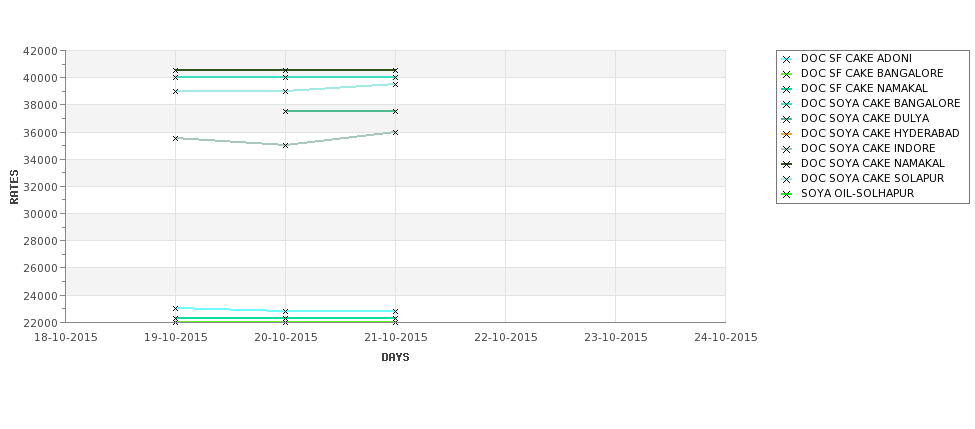Viewport: 975px width, 429px height.
Task: Click the DOC SOYA CAKE INDORE legend marker
Action: click(x=787, y=149)
